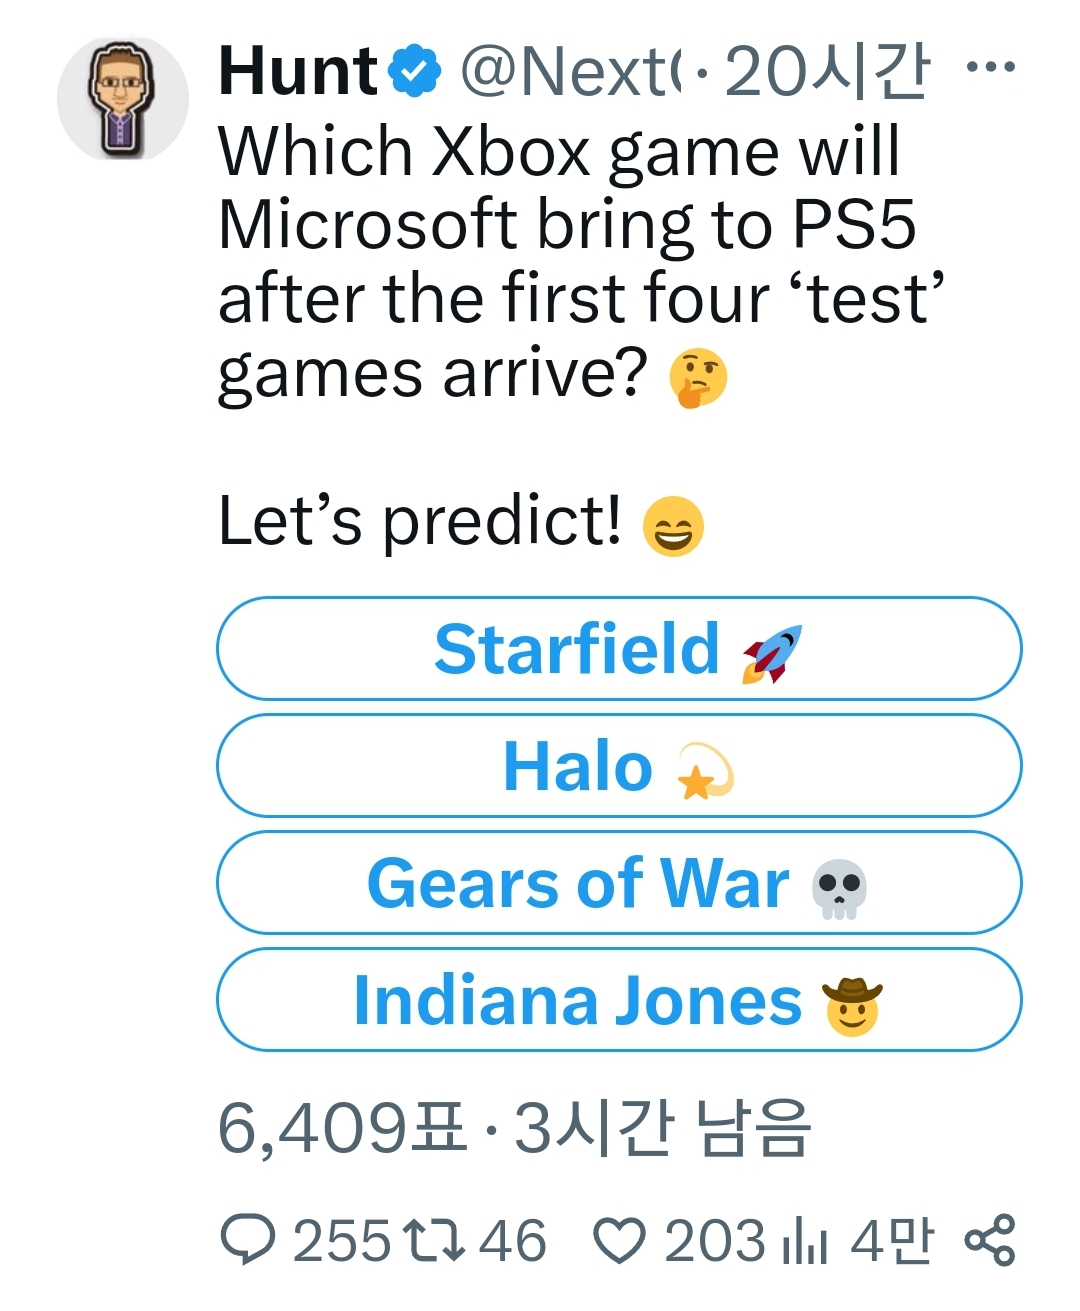This screenshot has width=1080, height=1311.
Task: Open the view analytics bar icon
Action: point(803,1241)
